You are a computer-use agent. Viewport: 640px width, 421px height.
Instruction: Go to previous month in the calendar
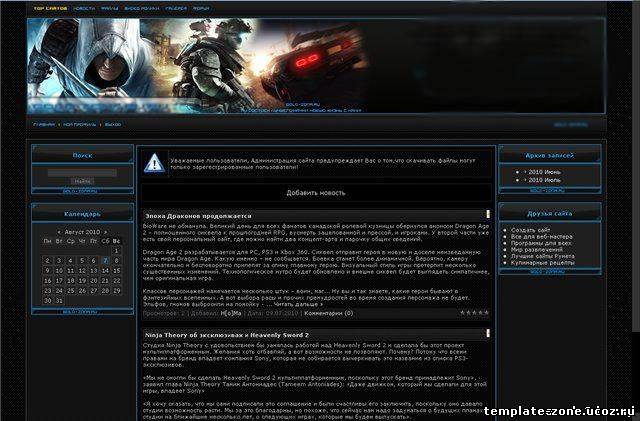point(59,232)
